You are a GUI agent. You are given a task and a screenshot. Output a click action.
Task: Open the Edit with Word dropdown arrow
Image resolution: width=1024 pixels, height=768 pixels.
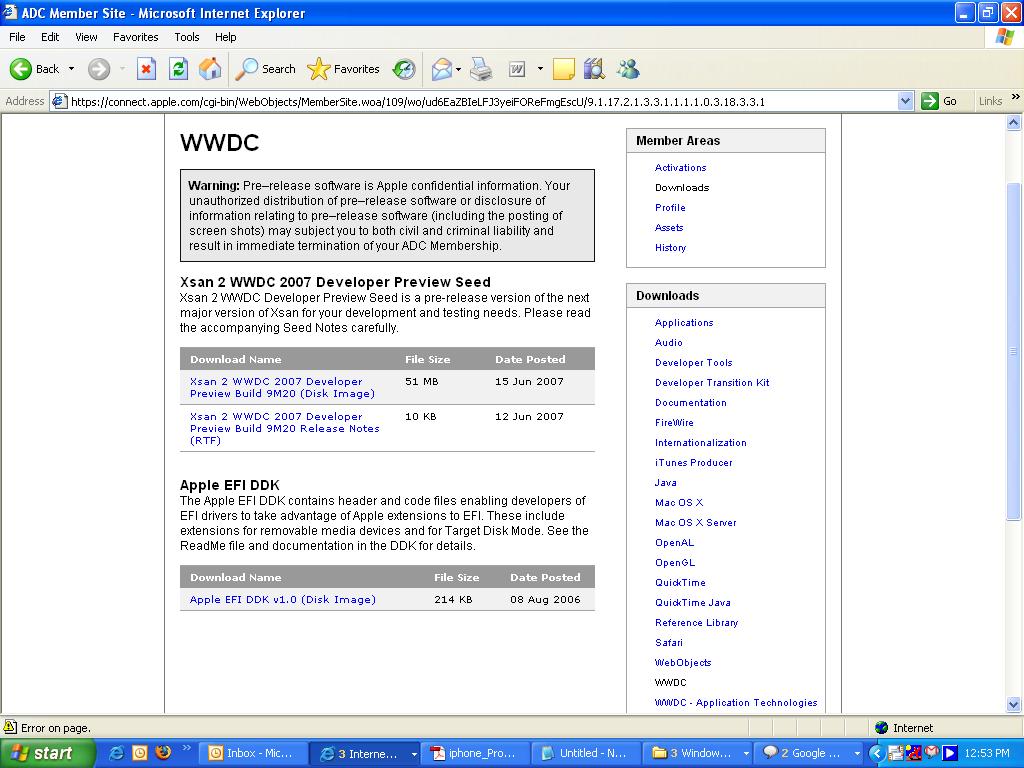click(540, 69)
